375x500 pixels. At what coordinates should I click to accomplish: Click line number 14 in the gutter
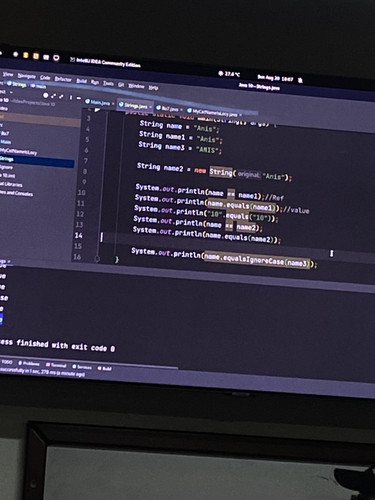78,235
